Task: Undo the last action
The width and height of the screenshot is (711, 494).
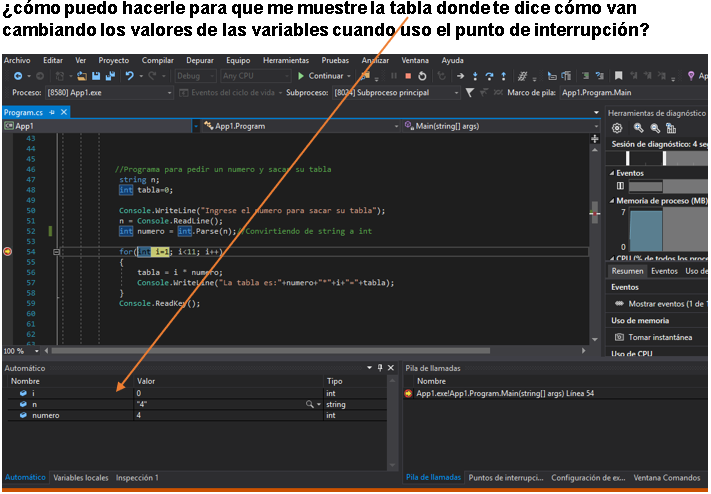Action: click(x=130, y=76)
